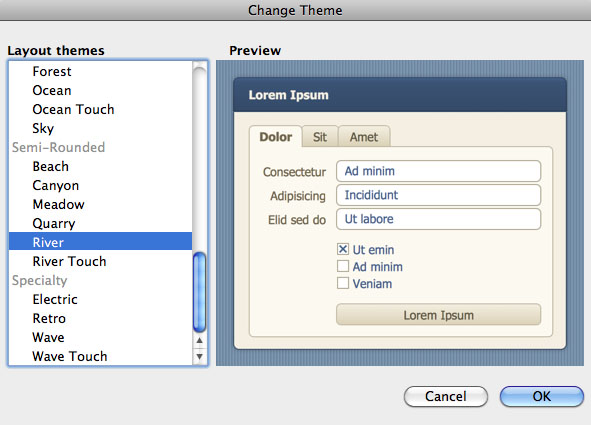This screenshot has width=591, height=425.
Task: Switch to the Sit tab in preview
Action: pos(320,137)
